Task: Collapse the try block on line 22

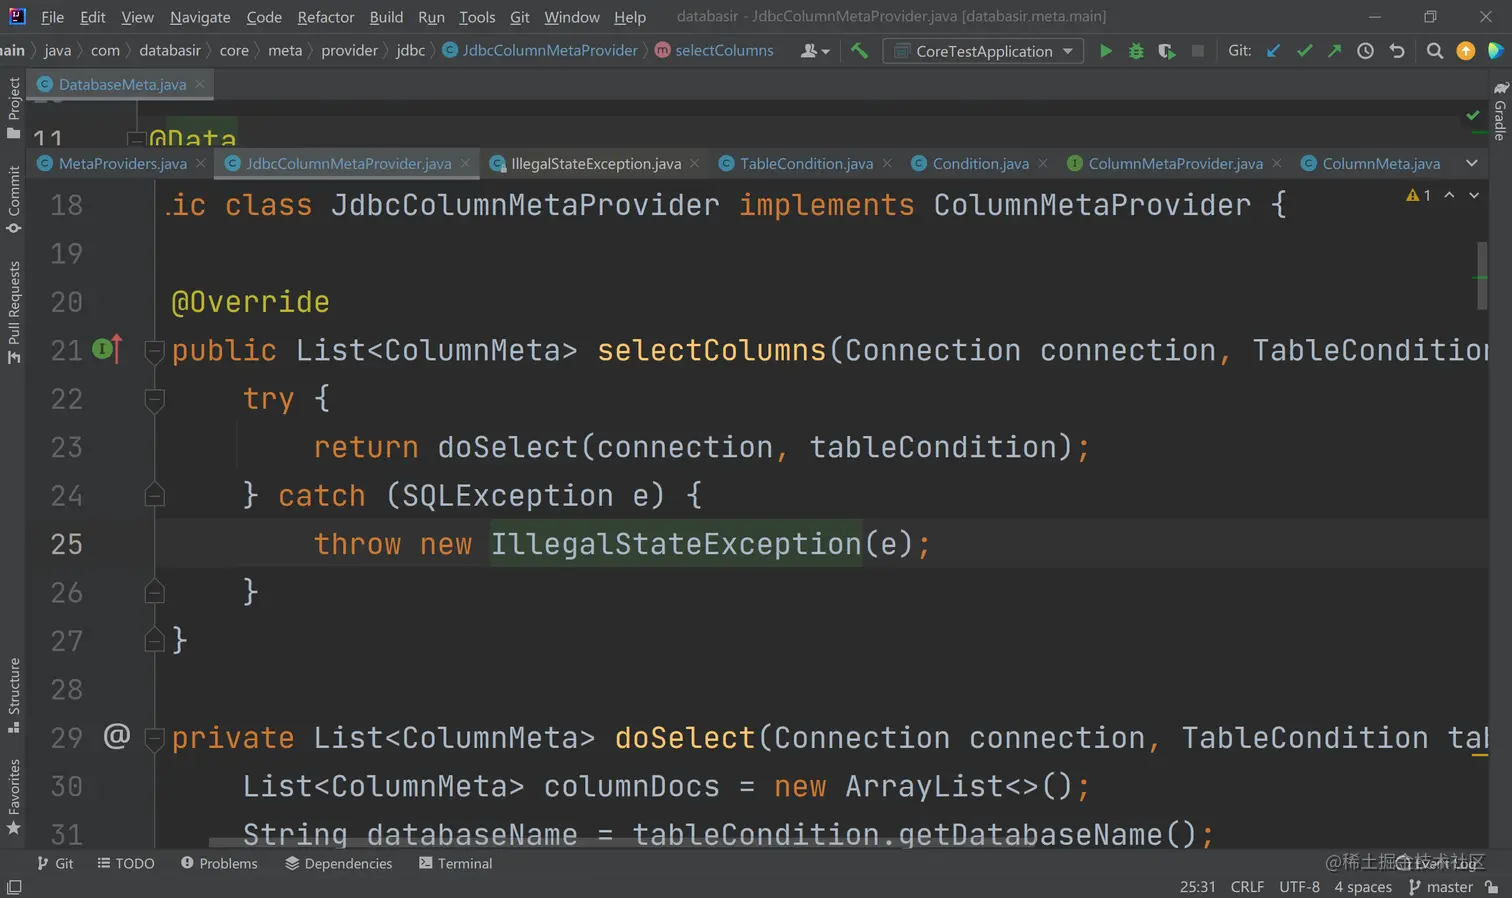Action: pos(154,399)
